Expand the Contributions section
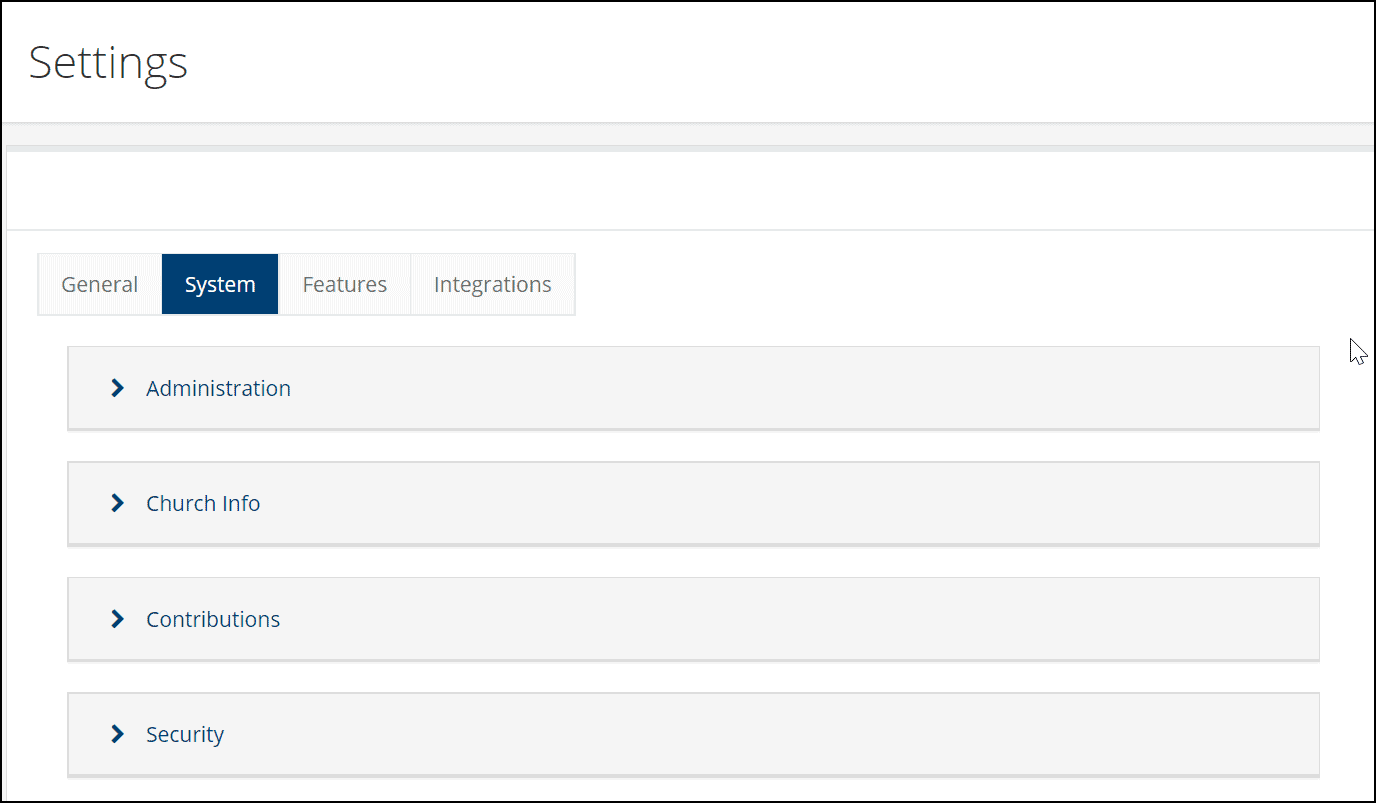This screenshot has width=1376, height=803. tap(693, 619)
